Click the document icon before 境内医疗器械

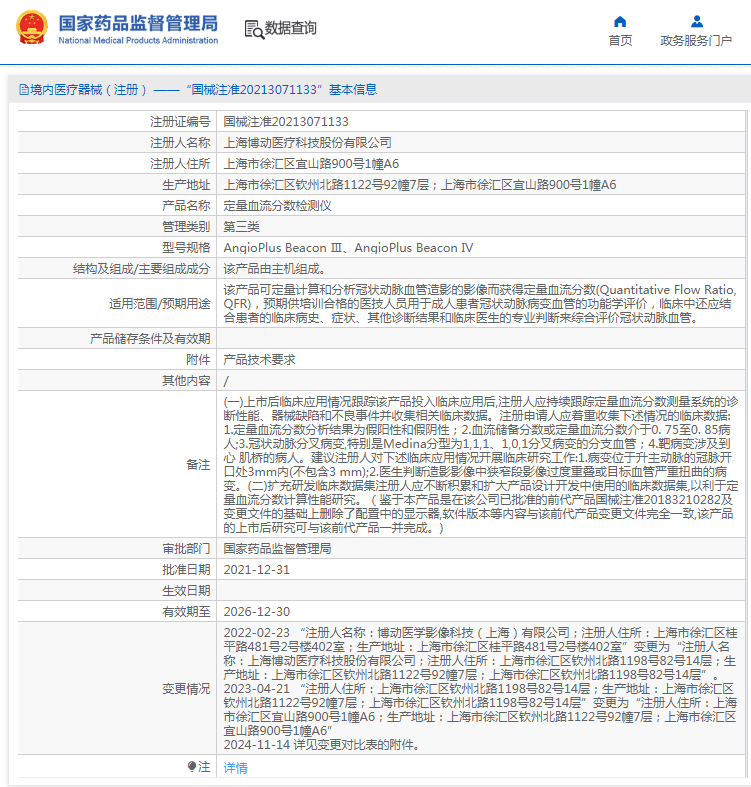(x=24, y=90)
